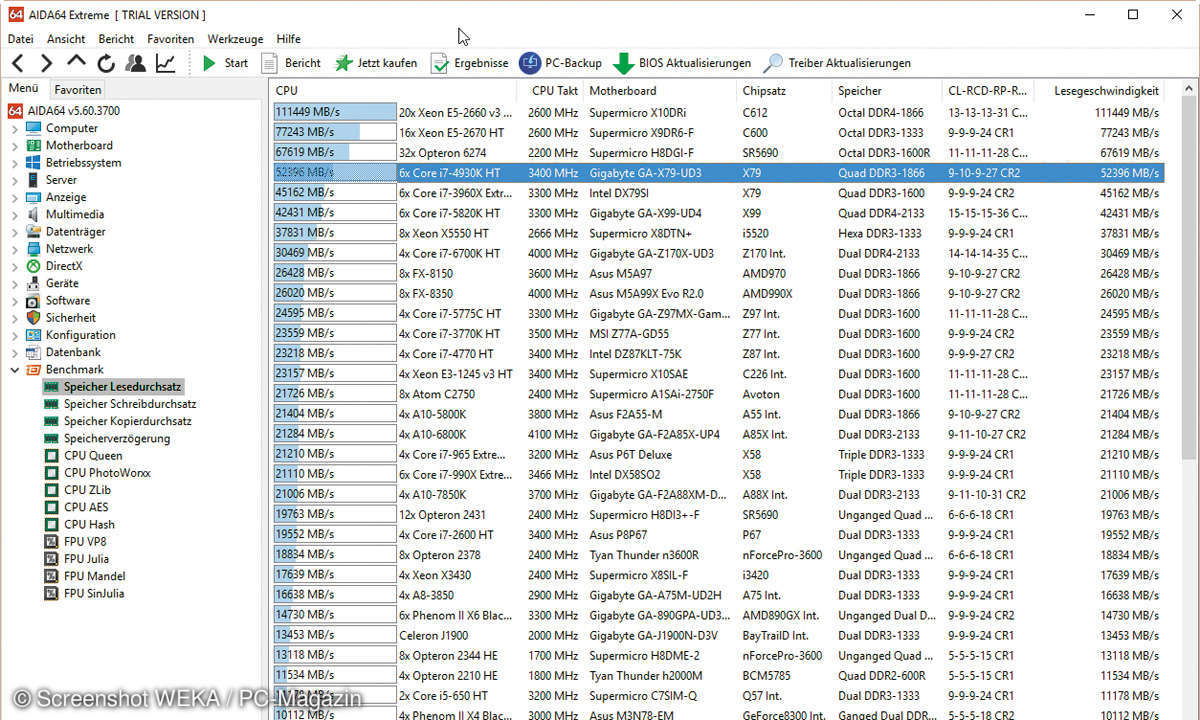Open the Ansicht menu
Viewport: 1200px width, 720px height.
(x=66, y=39)
